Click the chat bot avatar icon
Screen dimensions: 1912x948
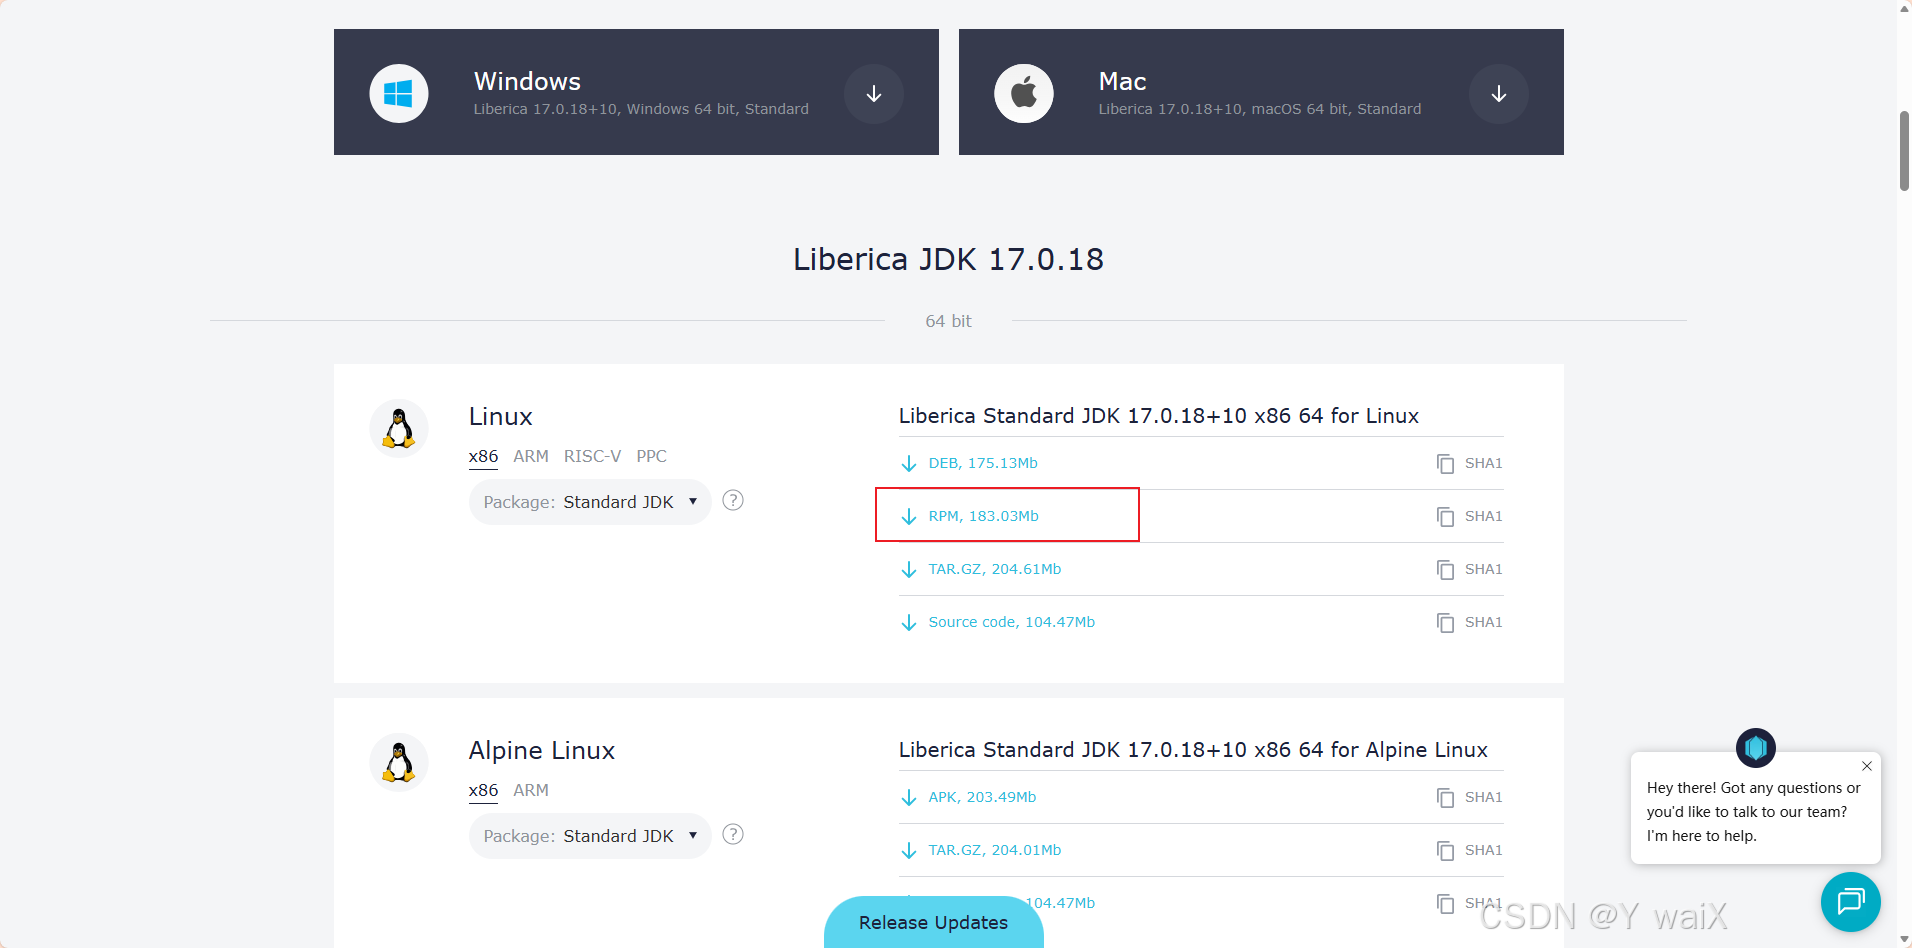(x=1756, y=748)
